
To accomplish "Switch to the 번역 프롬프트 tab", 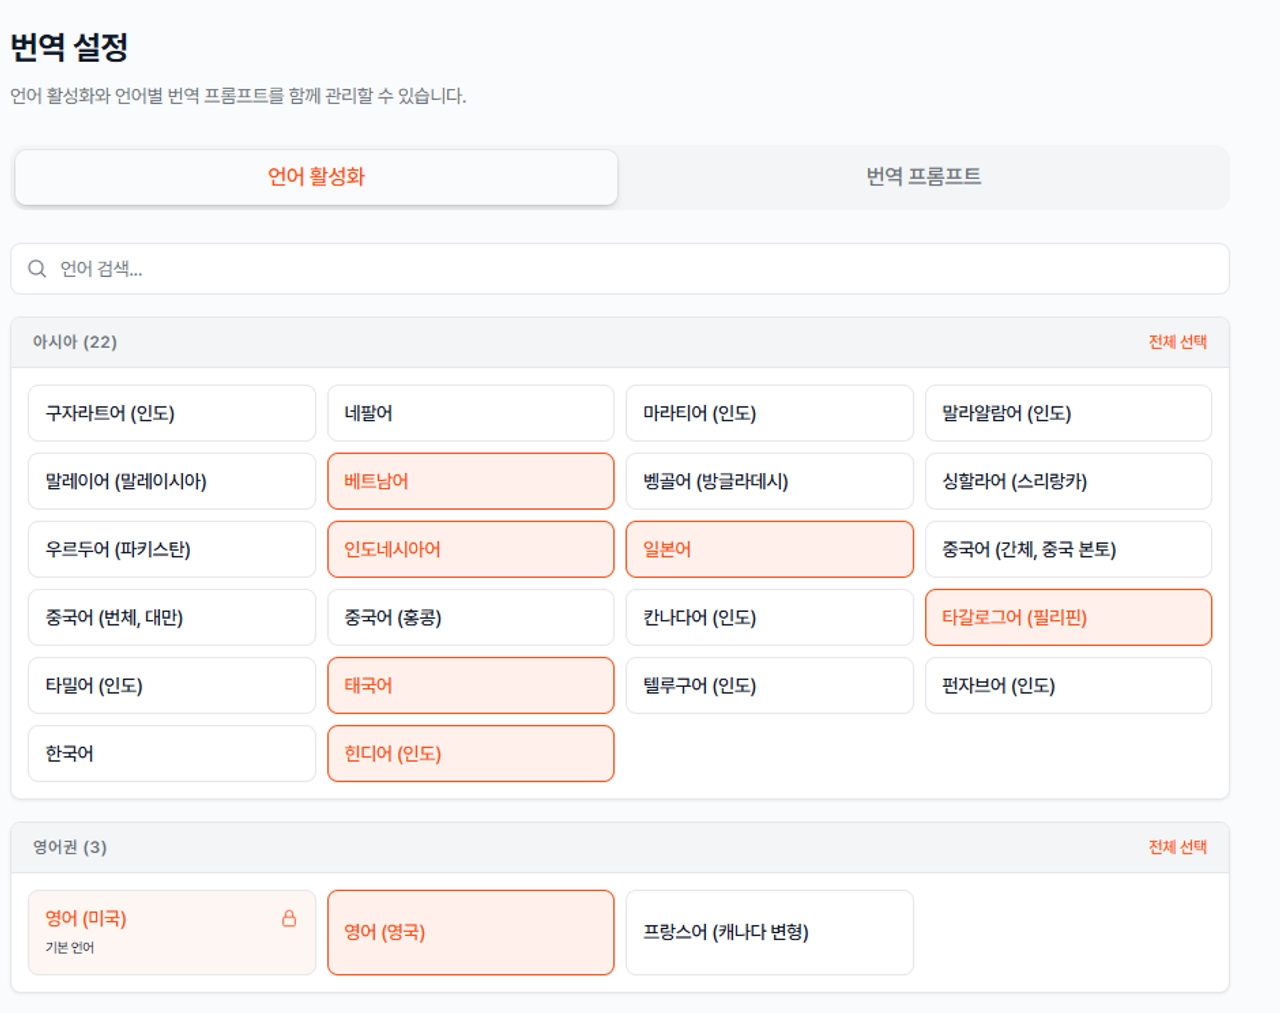I will pos(923,177).
